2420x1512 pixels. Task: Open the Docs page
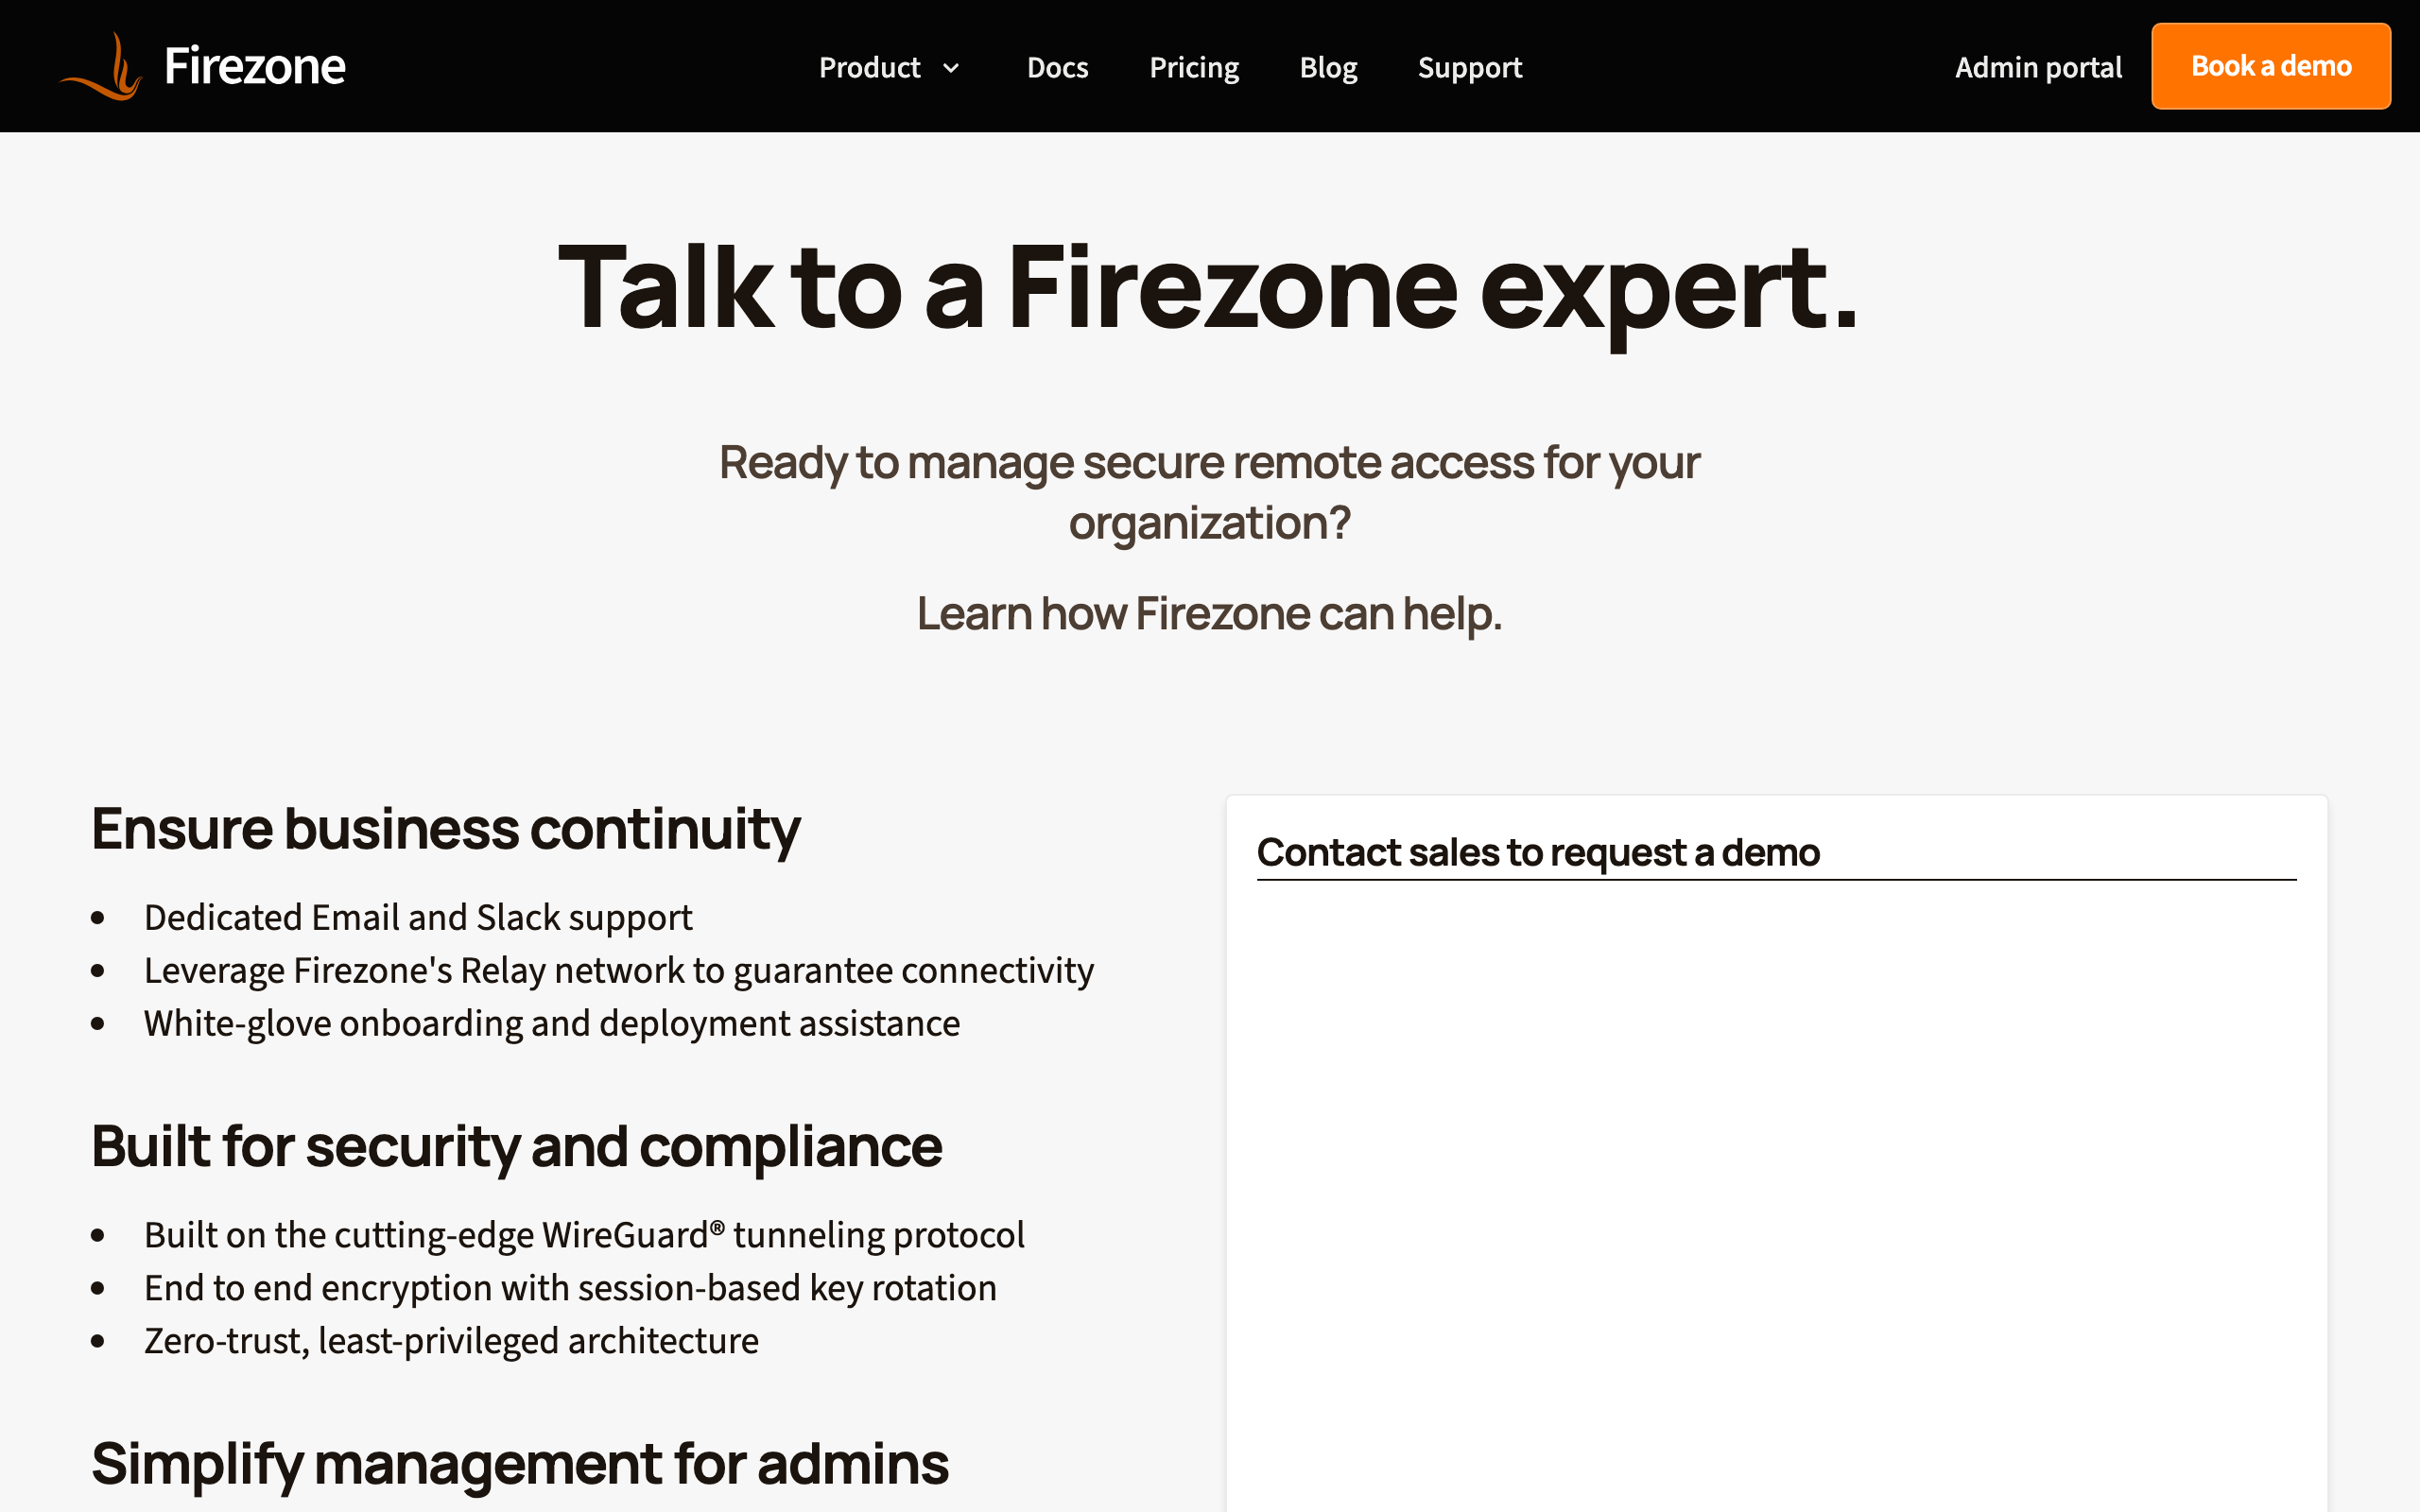pyautogui.click(x=1057, y=68)
